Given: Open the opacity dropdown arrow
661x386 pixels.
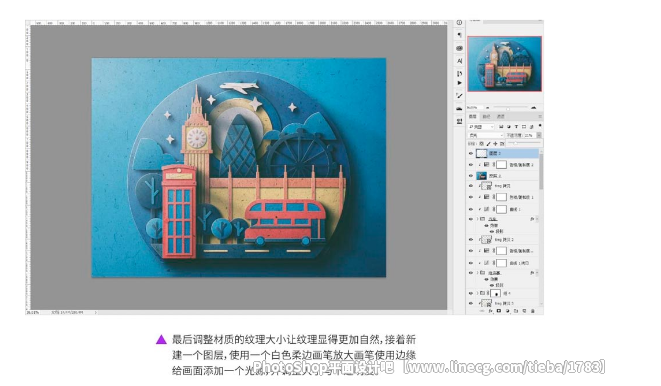Looking at the screenshot, I should (x=539, y=135).
